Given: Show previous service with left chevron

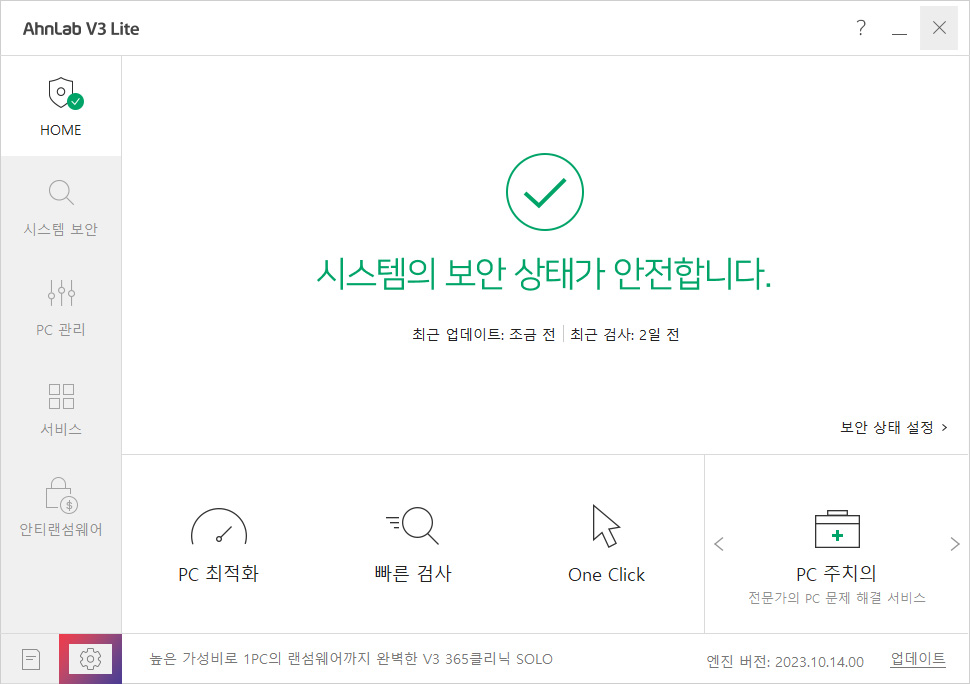Looking at the screenshot, I should pyautogui.click(x=719, y=544).
